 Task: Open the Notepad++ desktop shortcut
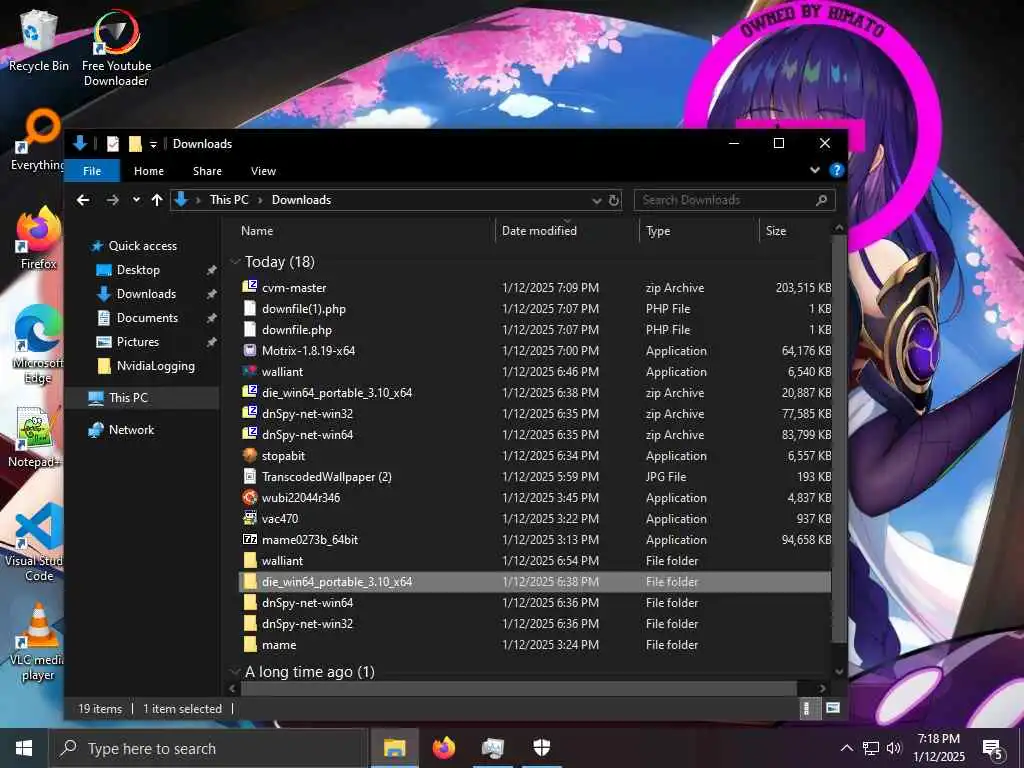[x=34, y=438]
